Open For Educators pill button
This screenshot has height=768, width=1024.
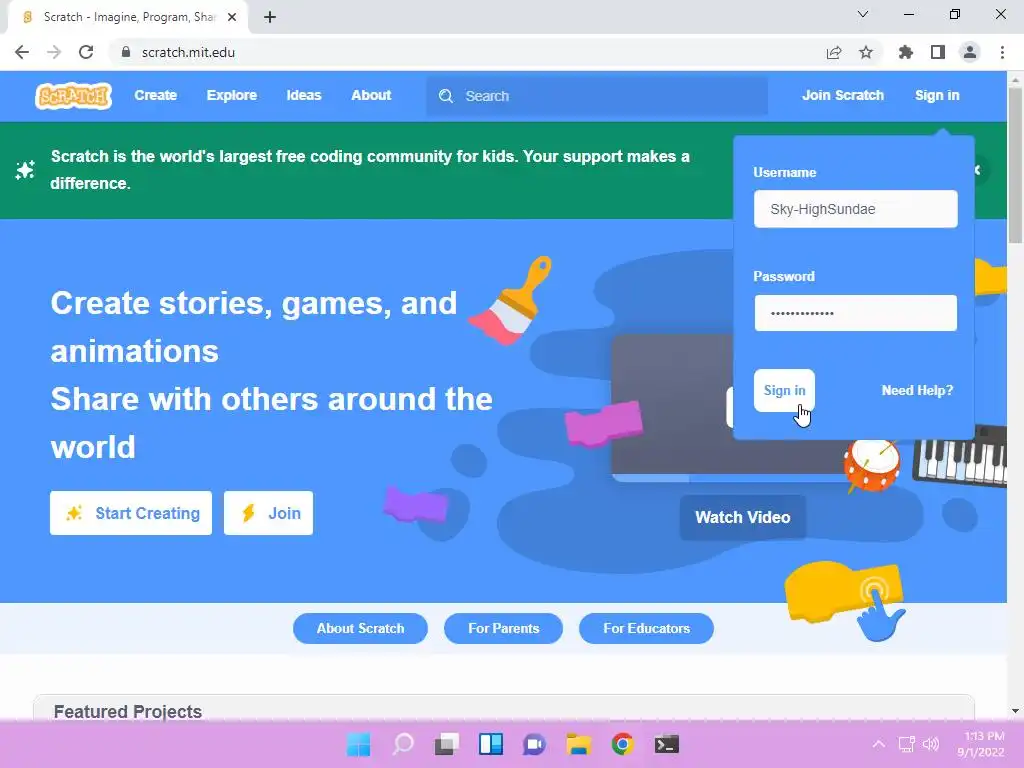(x=647, y=628)
